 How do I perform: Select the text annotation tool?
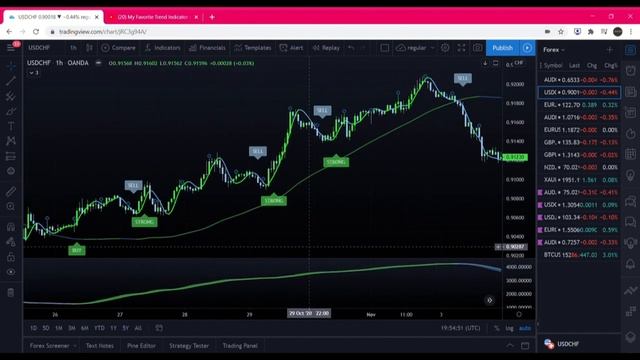[x=11, y=126]
